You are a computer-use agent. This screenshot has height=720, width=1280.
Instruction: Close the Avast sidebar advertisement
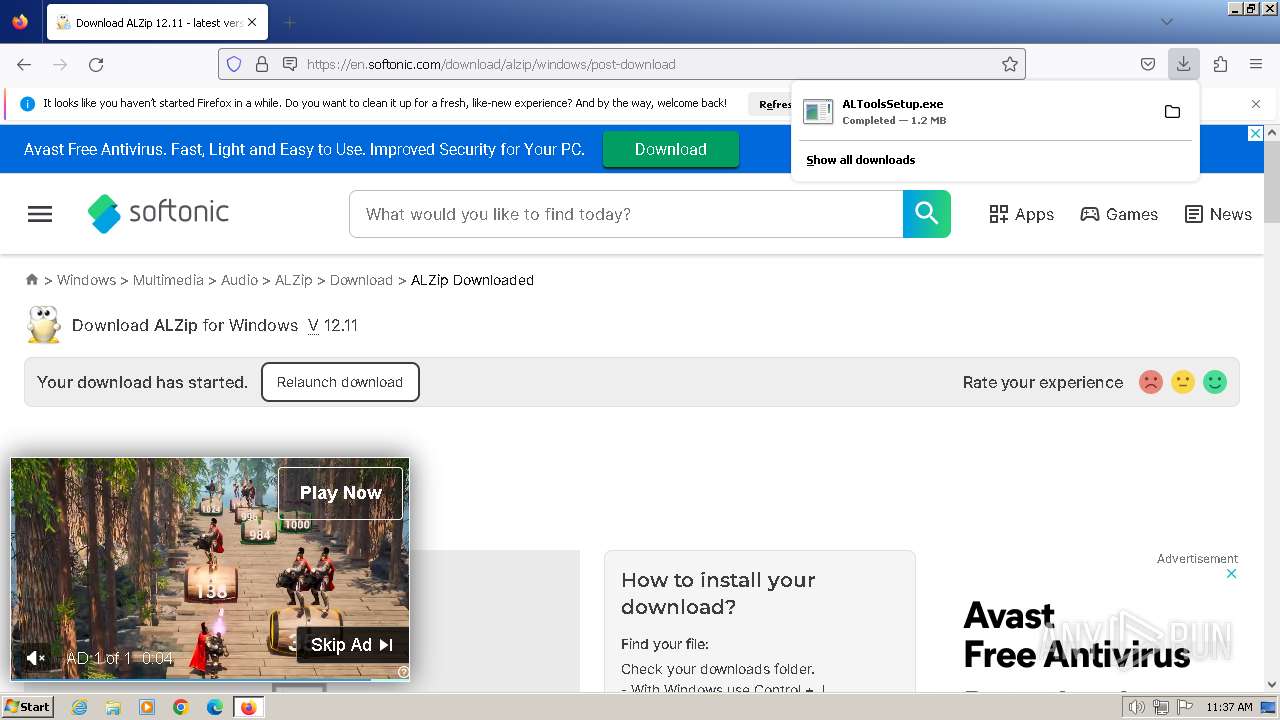pos(1232,574)
